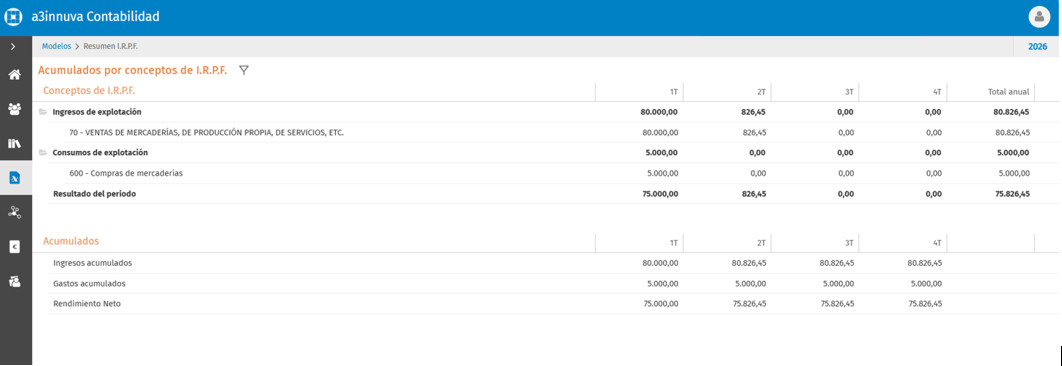Click the a3innuva Contabilidad app title
The image size is (1062, 366).
95,16
